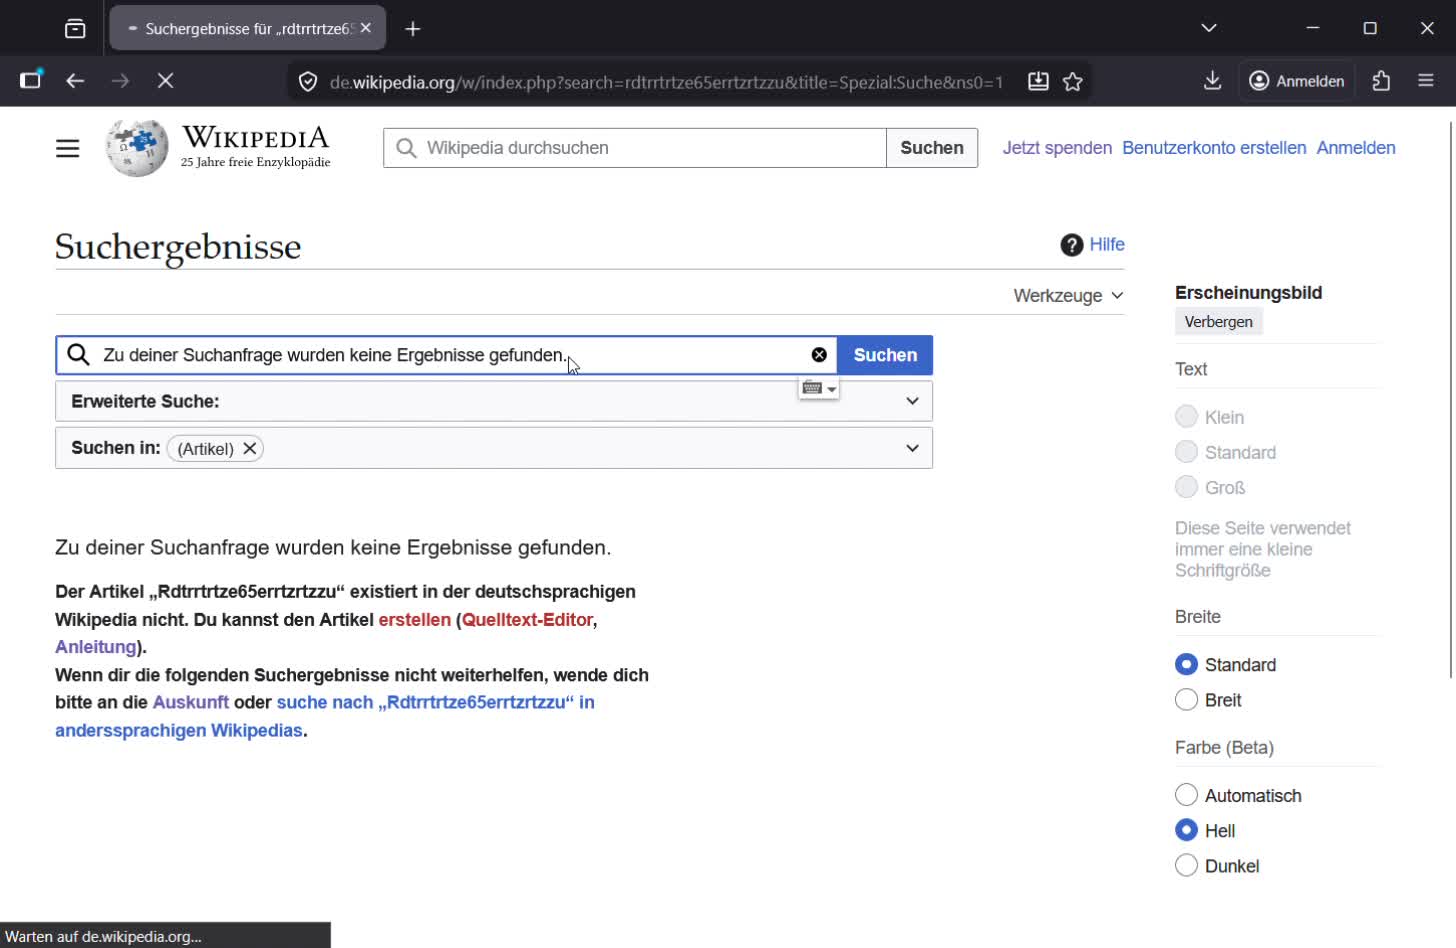Open the Werkzeuge dropdown

[1067, 295]
